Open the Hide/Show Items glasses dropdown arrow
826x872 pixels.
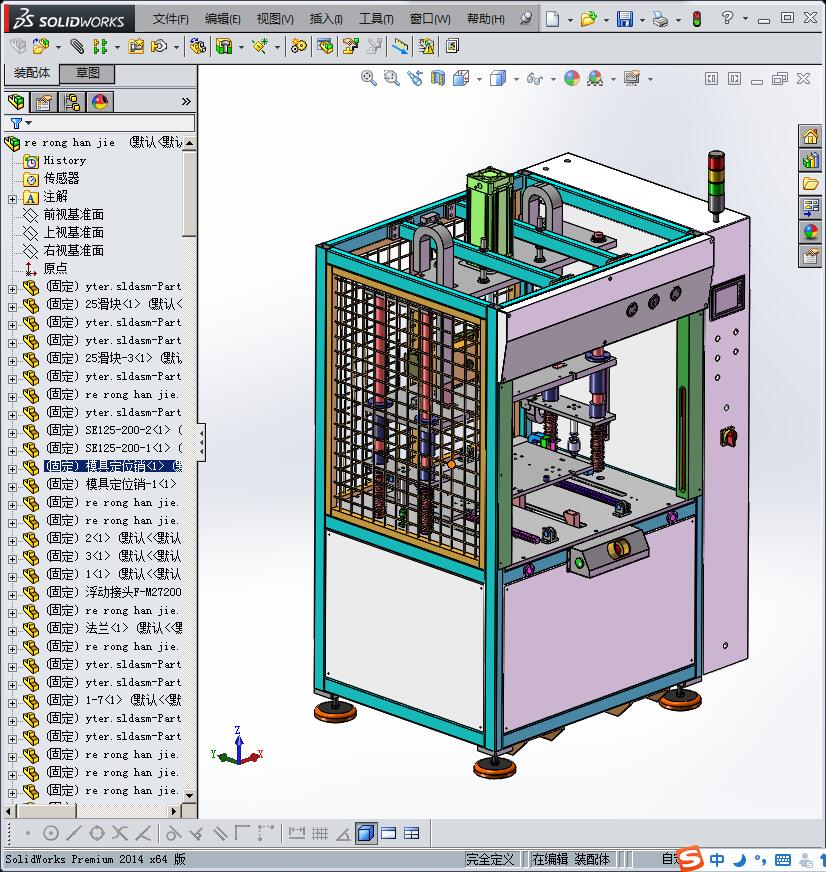pyautogui.click(x=553, y=79)
